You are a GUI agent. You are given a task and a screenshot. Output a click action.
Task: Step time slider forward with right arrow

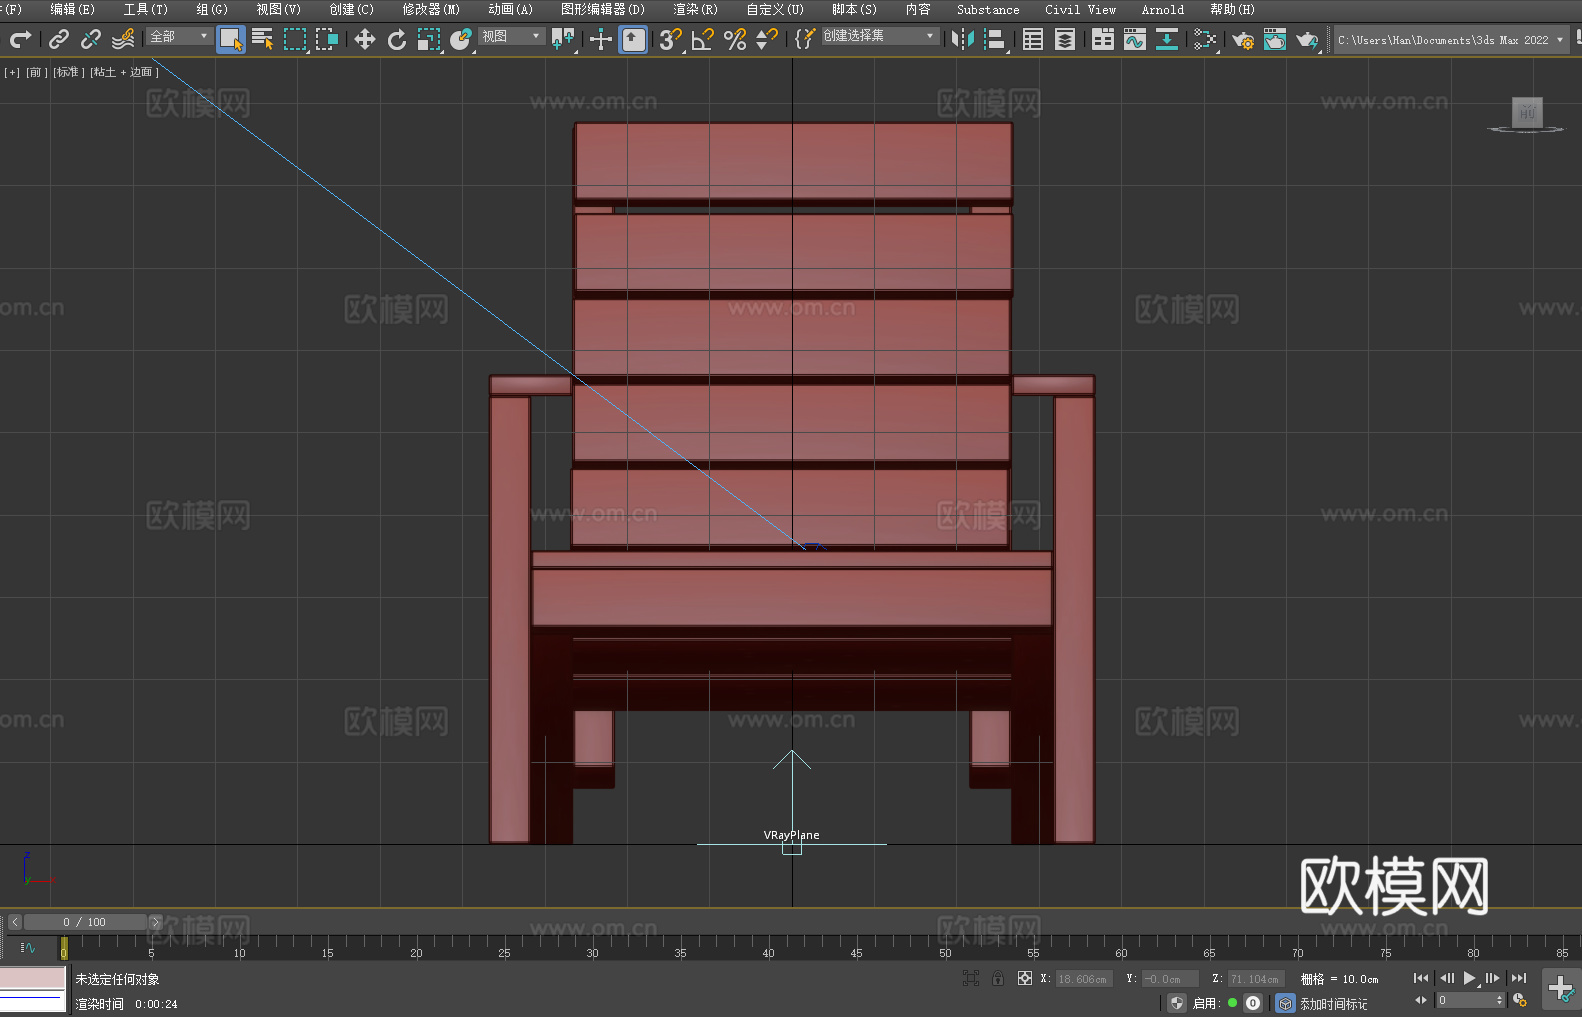click(155, 922)
